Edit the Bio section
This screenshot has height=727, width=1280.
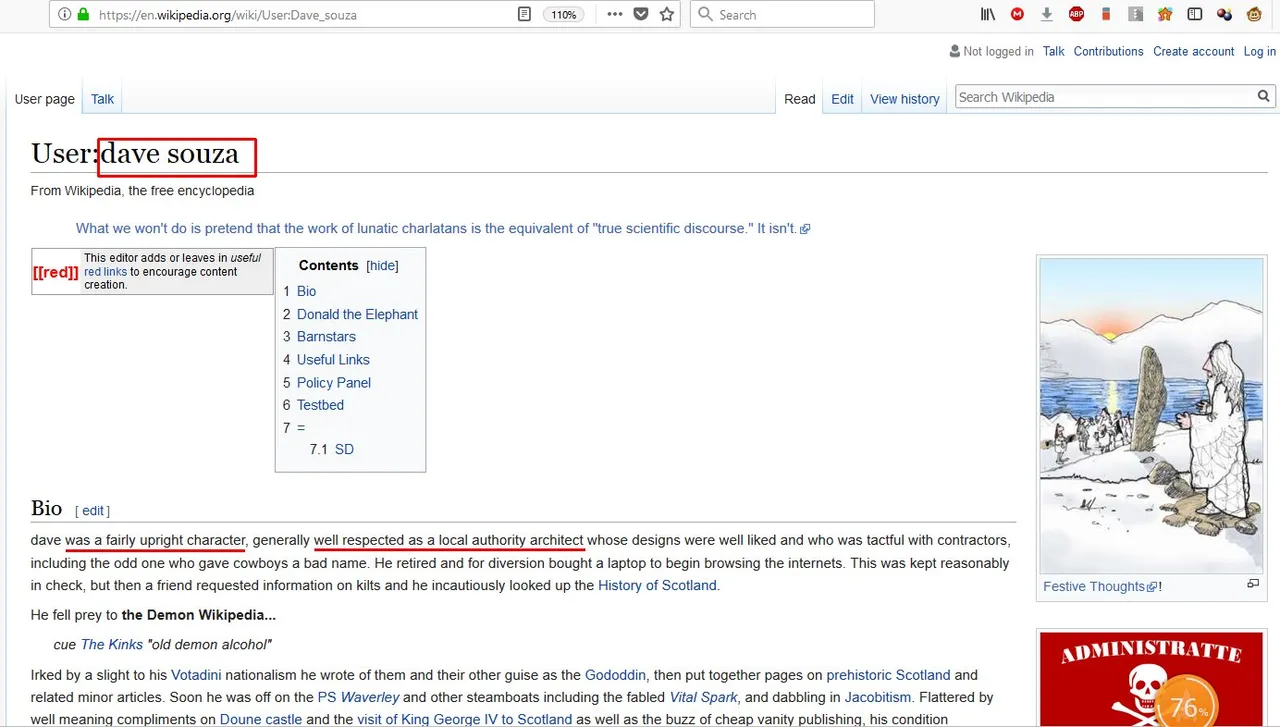point(93,511)
